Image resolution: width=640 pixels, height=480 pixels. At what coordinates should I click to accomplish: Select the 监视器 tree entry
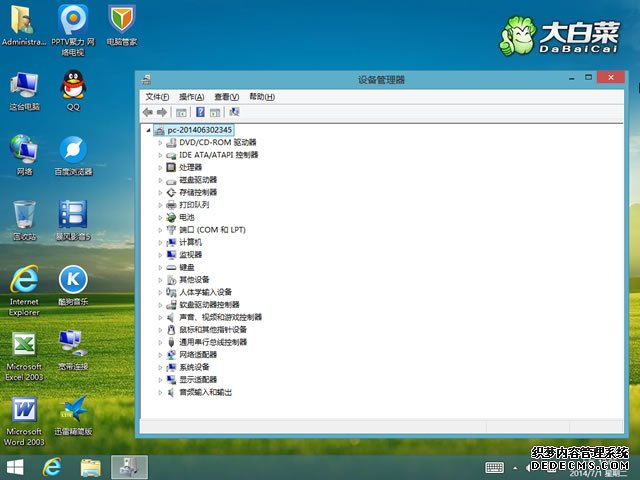pyautogui.click(x=191, y=255)
